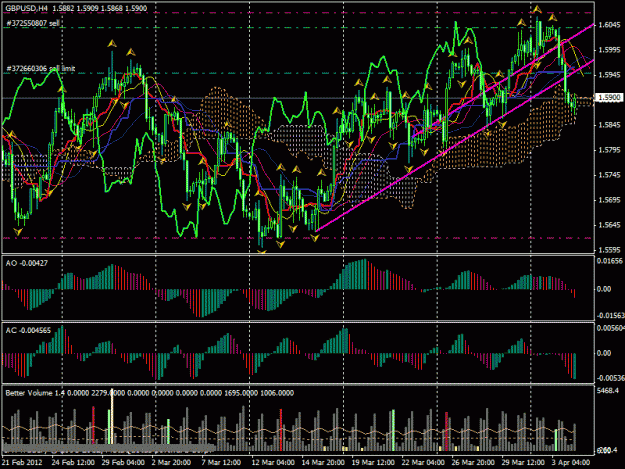This screenshot has height=469, width=625.
Task: Click the 1.5995 price axis value
Action: [x=609, y=50]
